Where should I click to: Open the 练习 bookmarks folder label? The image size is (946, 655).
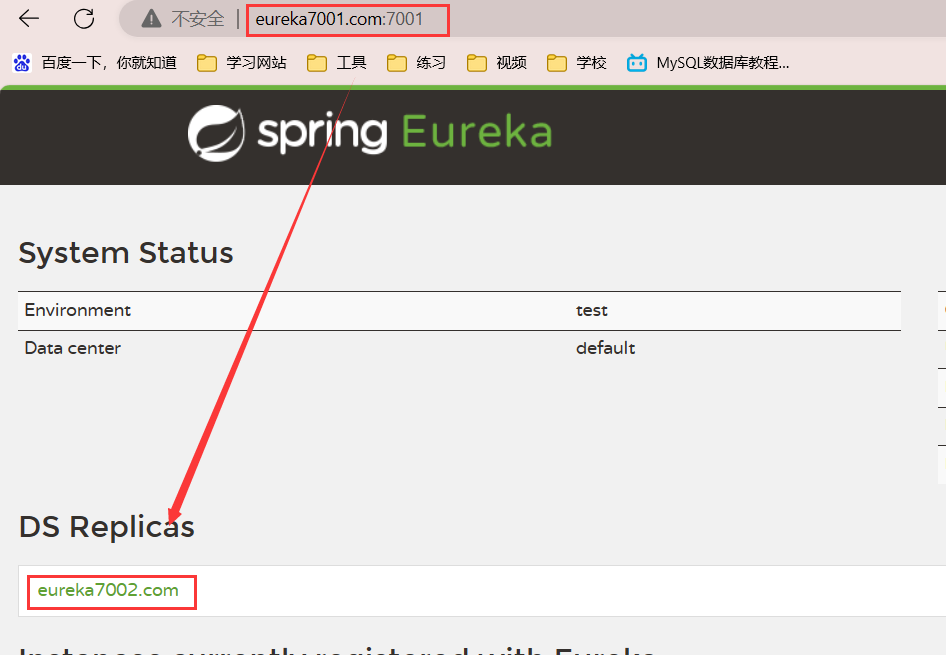pyautogui.click(x=431, y=63)
